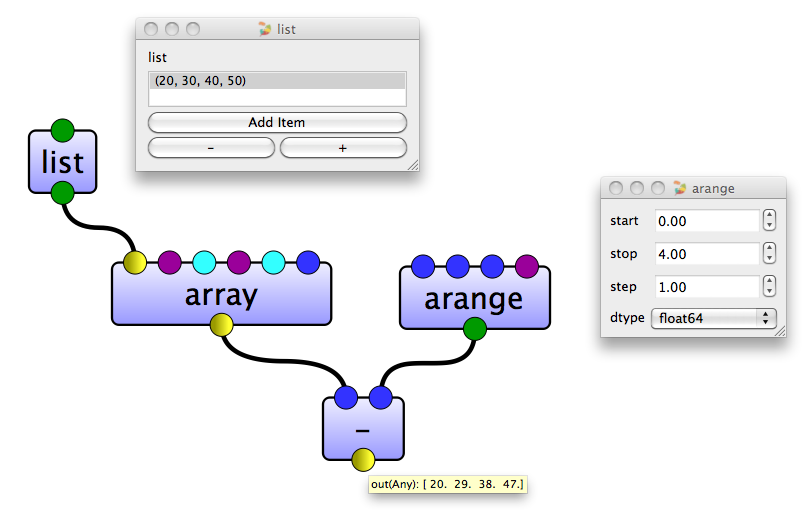Select the purple input port on arange node

[x=527, y=266]
